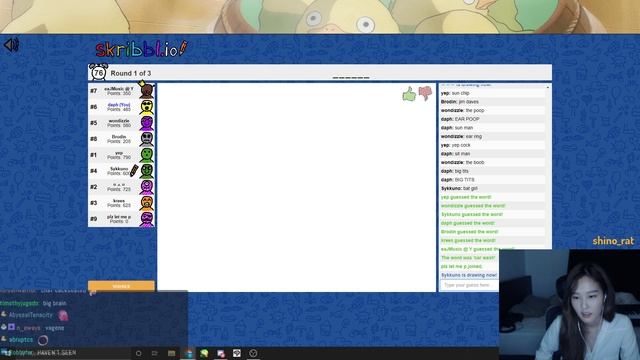Click the skribbl.io logo
Image resolution: width=640 pixels, height=360 pixels.
click(141, 49)
